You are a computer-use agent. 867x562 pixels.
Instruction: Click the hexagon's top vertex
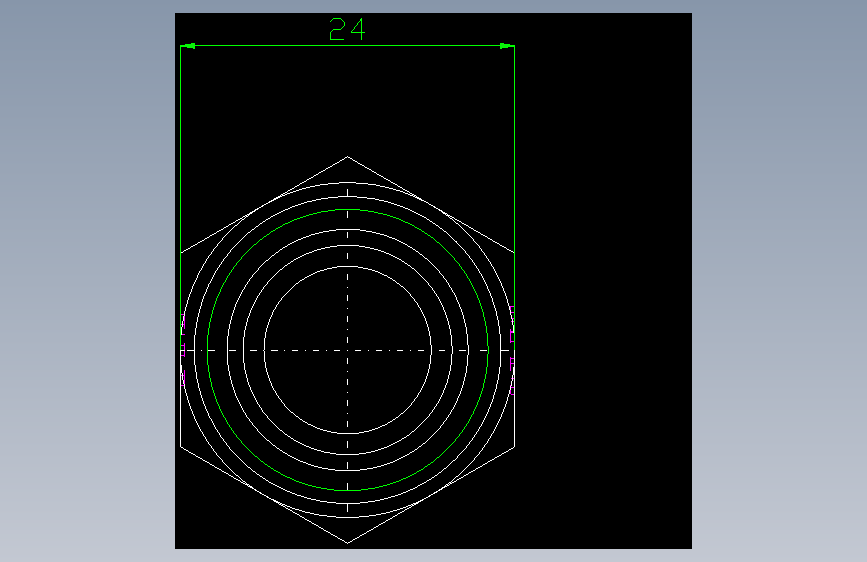click(347, 157)
